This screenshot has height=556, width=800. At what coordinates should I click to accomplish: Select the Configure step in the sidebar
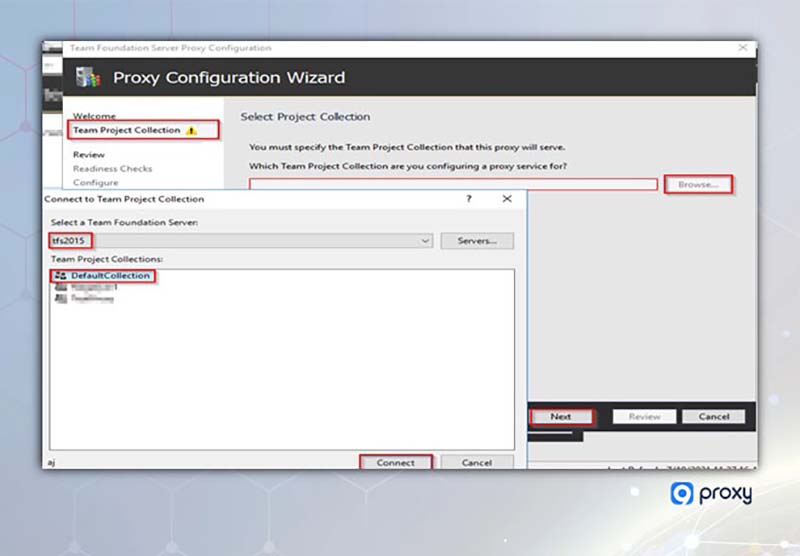95,182
